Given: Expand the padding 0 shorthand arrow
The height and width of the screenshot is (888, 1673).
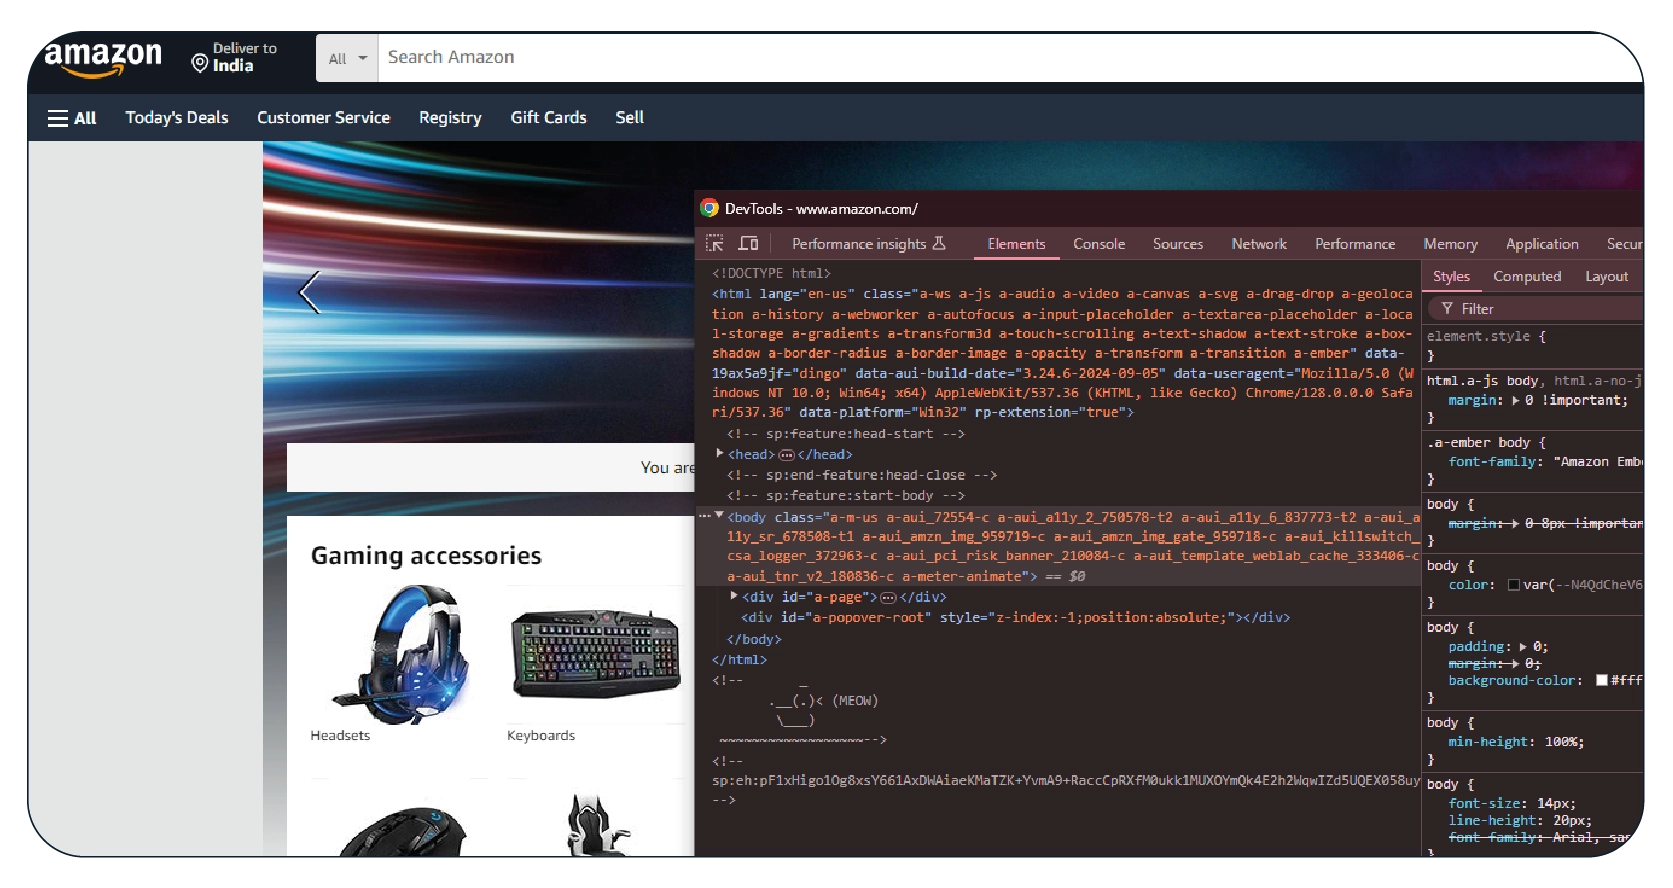Looking at the screenshot, I should (x=1523, y=647).
